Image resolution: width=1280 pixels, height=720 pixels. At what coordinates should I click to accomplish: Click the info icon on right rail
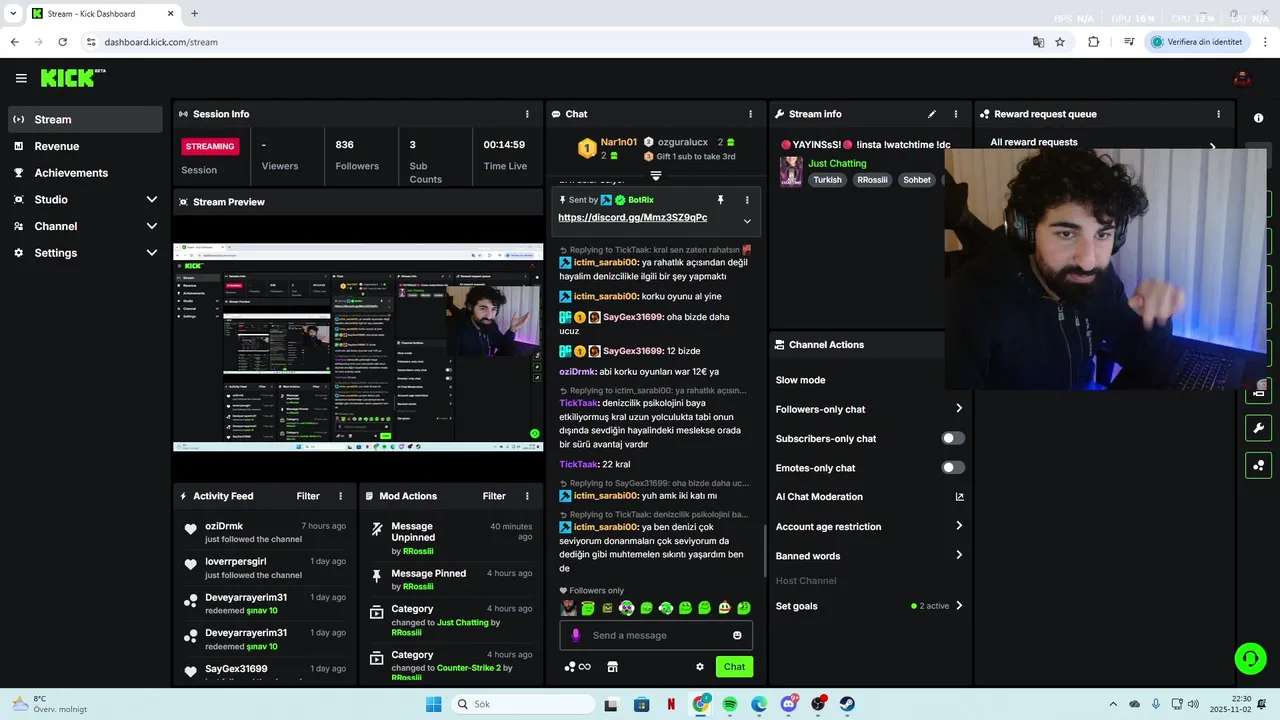coord(1258,118)
